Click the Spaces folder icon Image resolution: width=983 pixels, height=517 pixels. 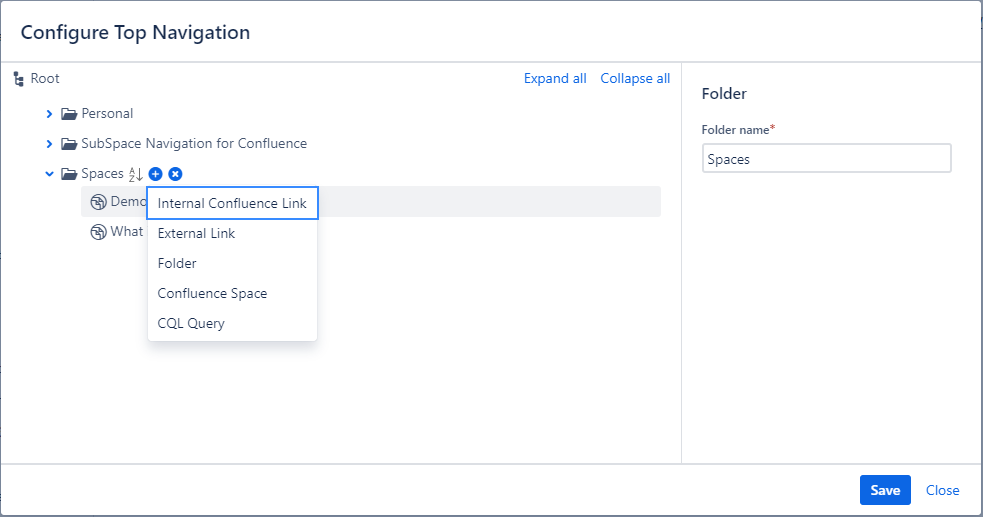[x=69, y=174]
